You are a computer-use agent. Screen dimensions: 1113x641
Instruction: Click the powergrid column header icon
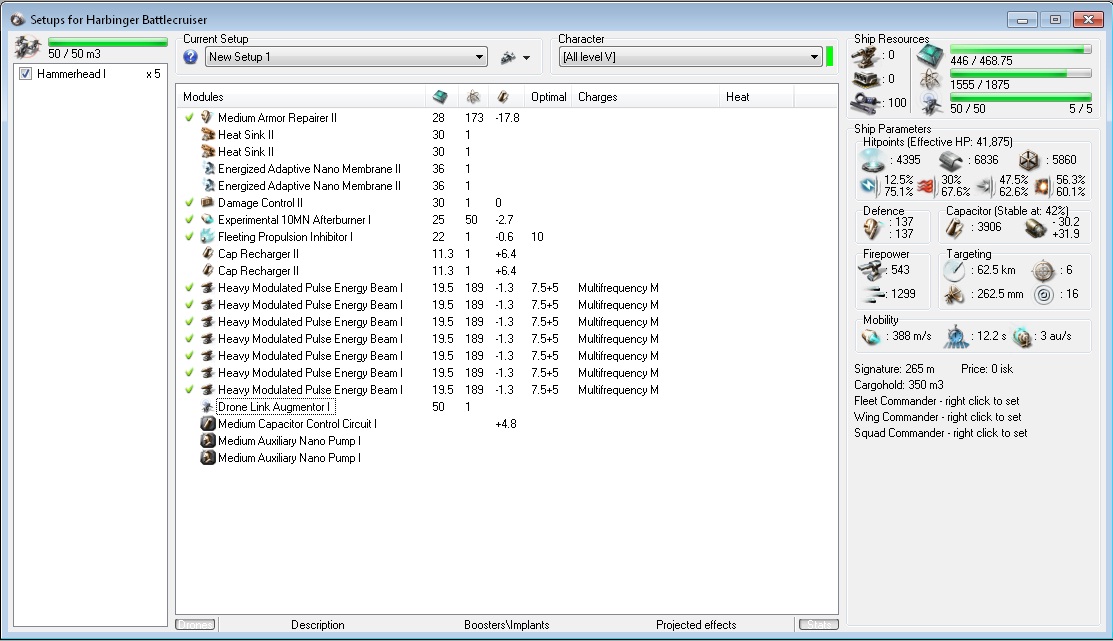point(472,97)
